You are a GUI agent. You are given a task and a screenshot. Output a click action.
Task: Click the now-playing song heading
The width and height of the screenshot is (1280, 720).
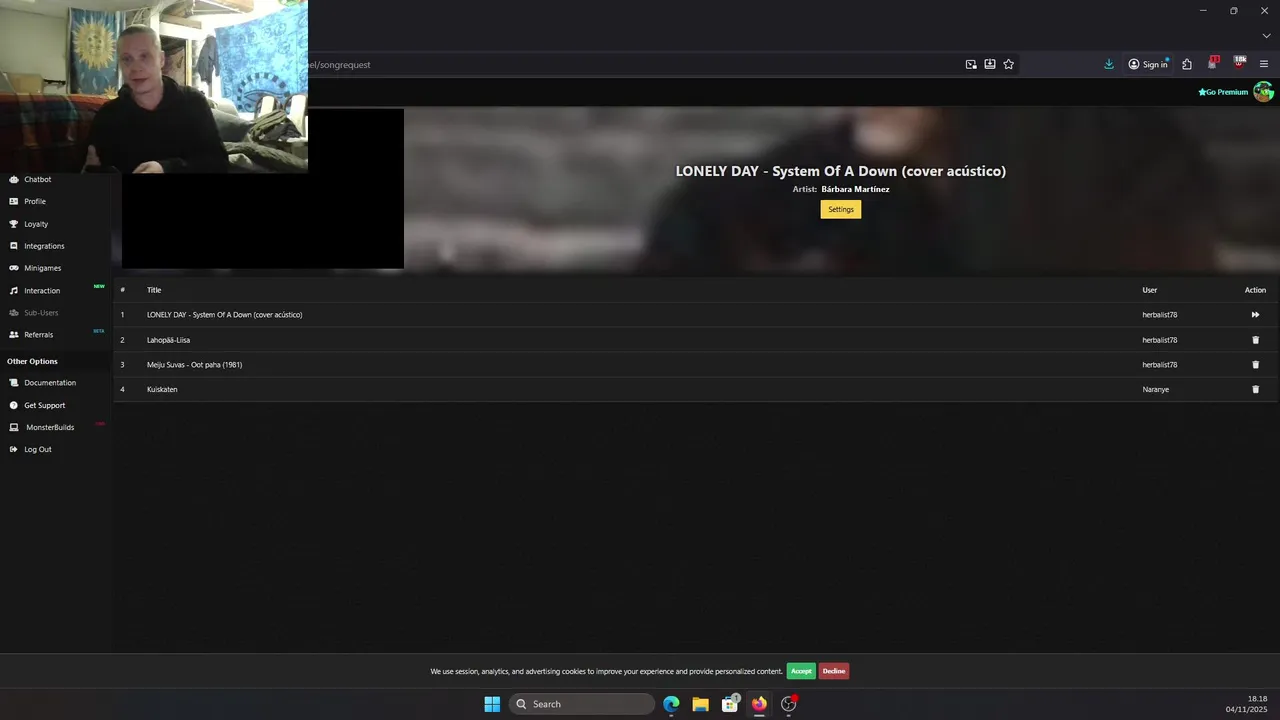[841, 171]
